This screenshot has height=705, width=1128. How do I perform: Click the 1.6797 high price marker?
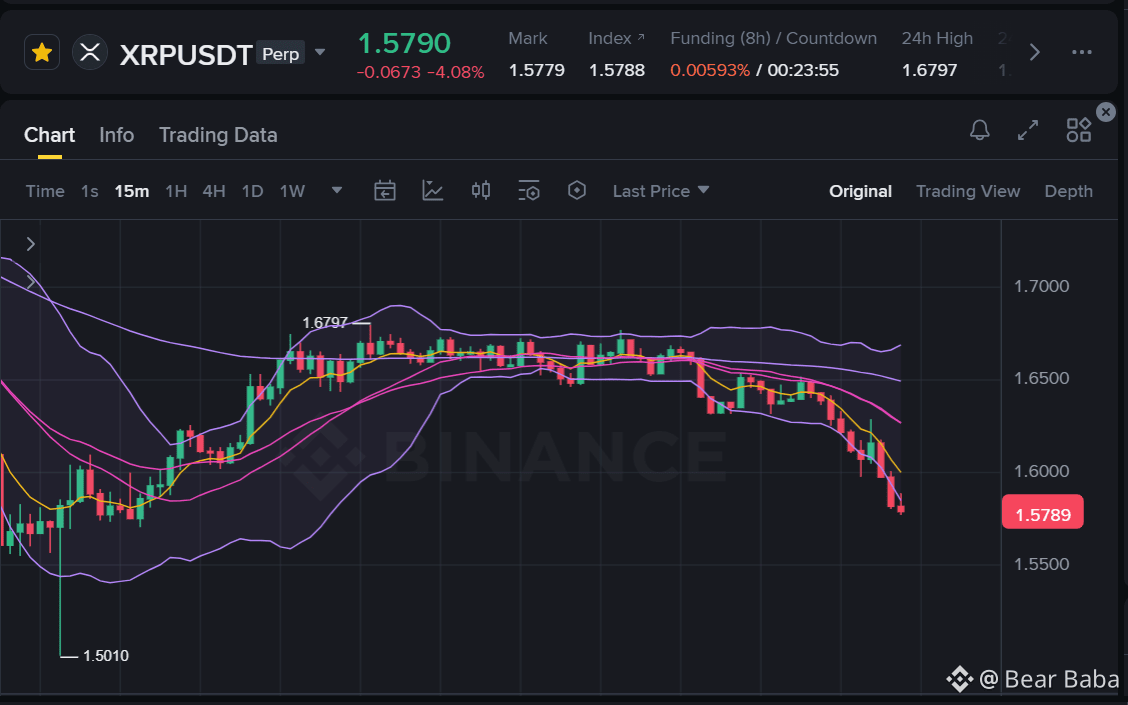[324, 322]
